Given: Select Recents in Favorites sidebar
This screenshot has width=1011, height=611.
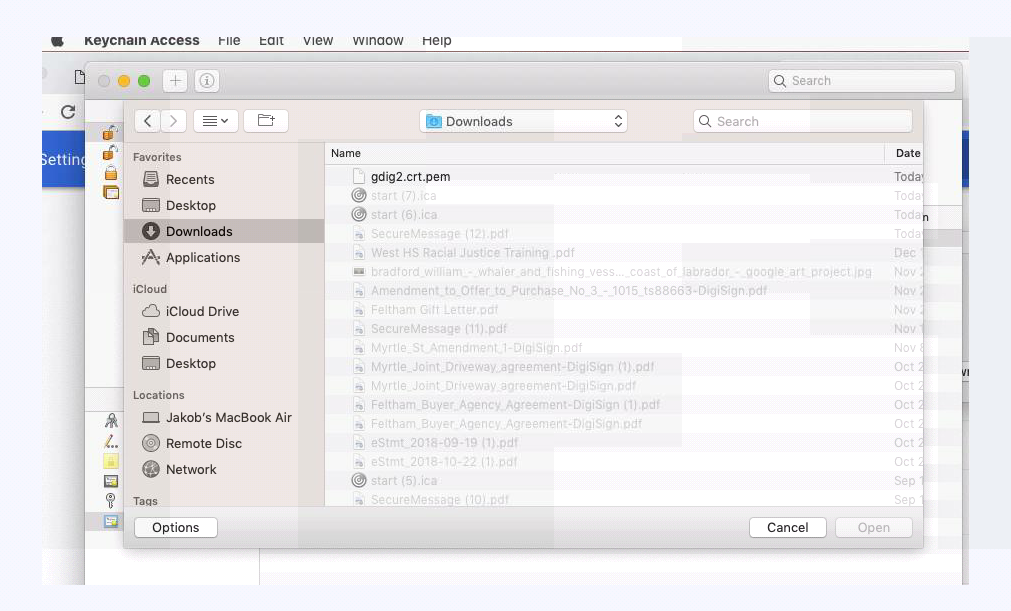Looking at the screenshot, I should coord(189,179).
